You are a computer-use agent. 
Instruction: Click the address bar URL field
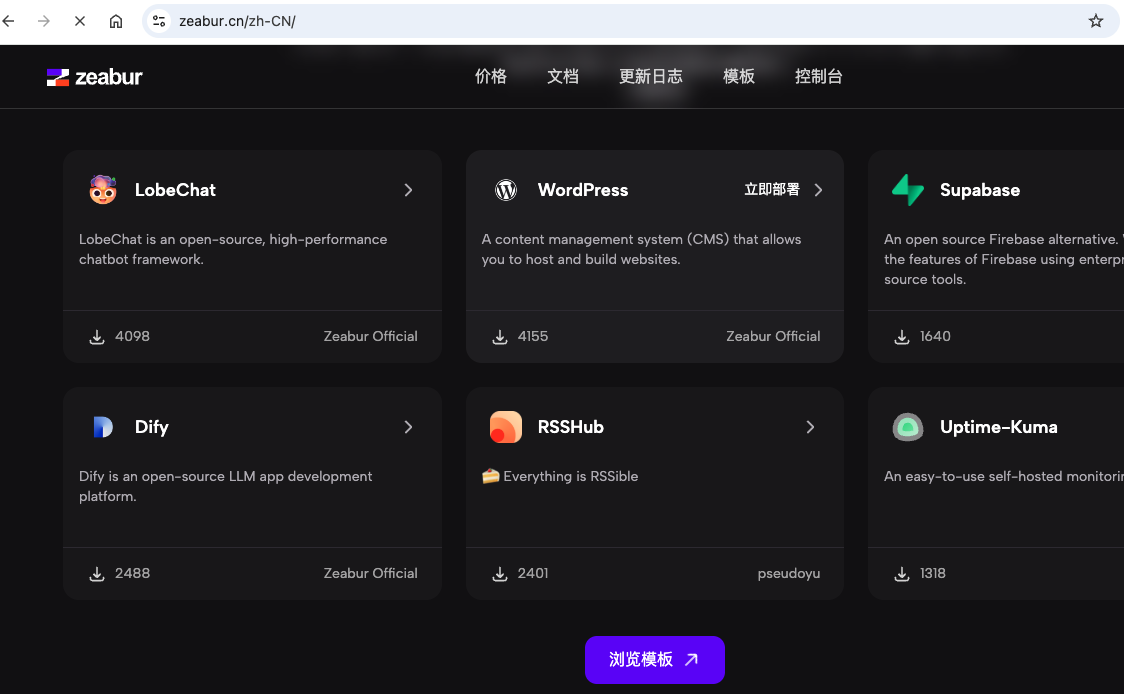[600, 21]
